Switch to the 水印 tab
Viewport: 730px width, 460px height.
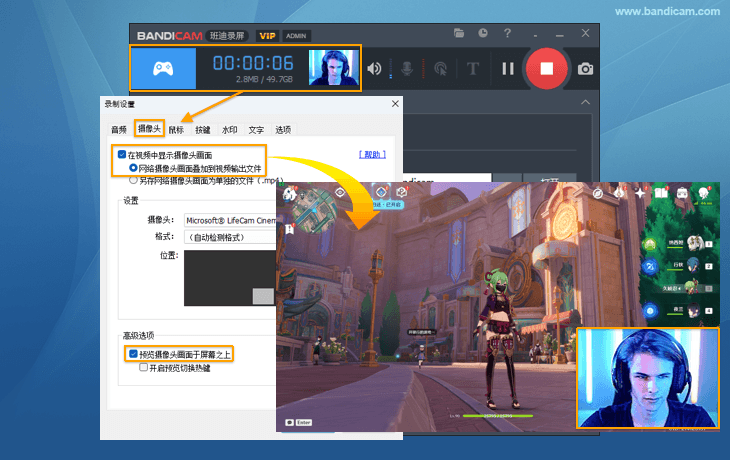(x=229, y=129)
